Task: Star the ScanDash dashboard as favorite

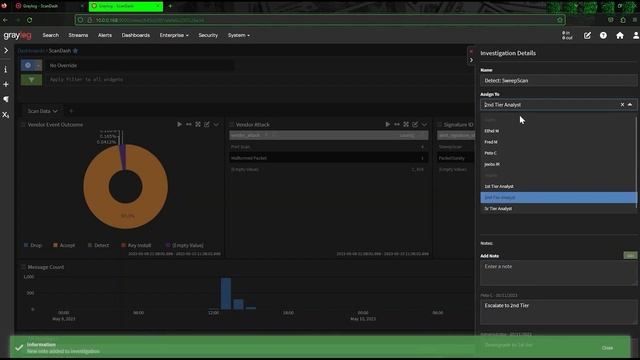Action: (76, 51)
